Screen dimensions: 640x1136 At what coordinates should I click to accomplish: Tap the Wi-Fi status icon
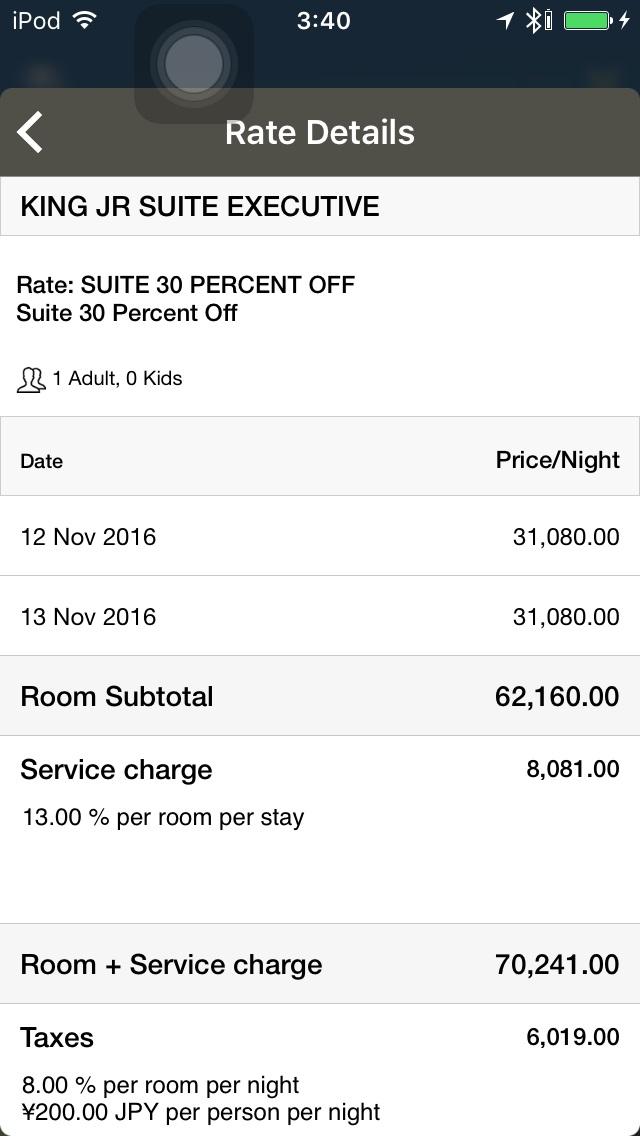pyautogui.click(x=85, y=20)
